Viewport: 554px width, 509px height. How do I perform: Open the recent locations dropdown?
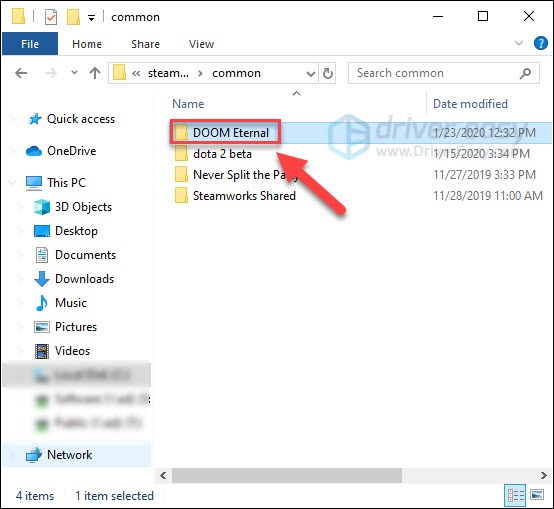[x=74, y=72]
